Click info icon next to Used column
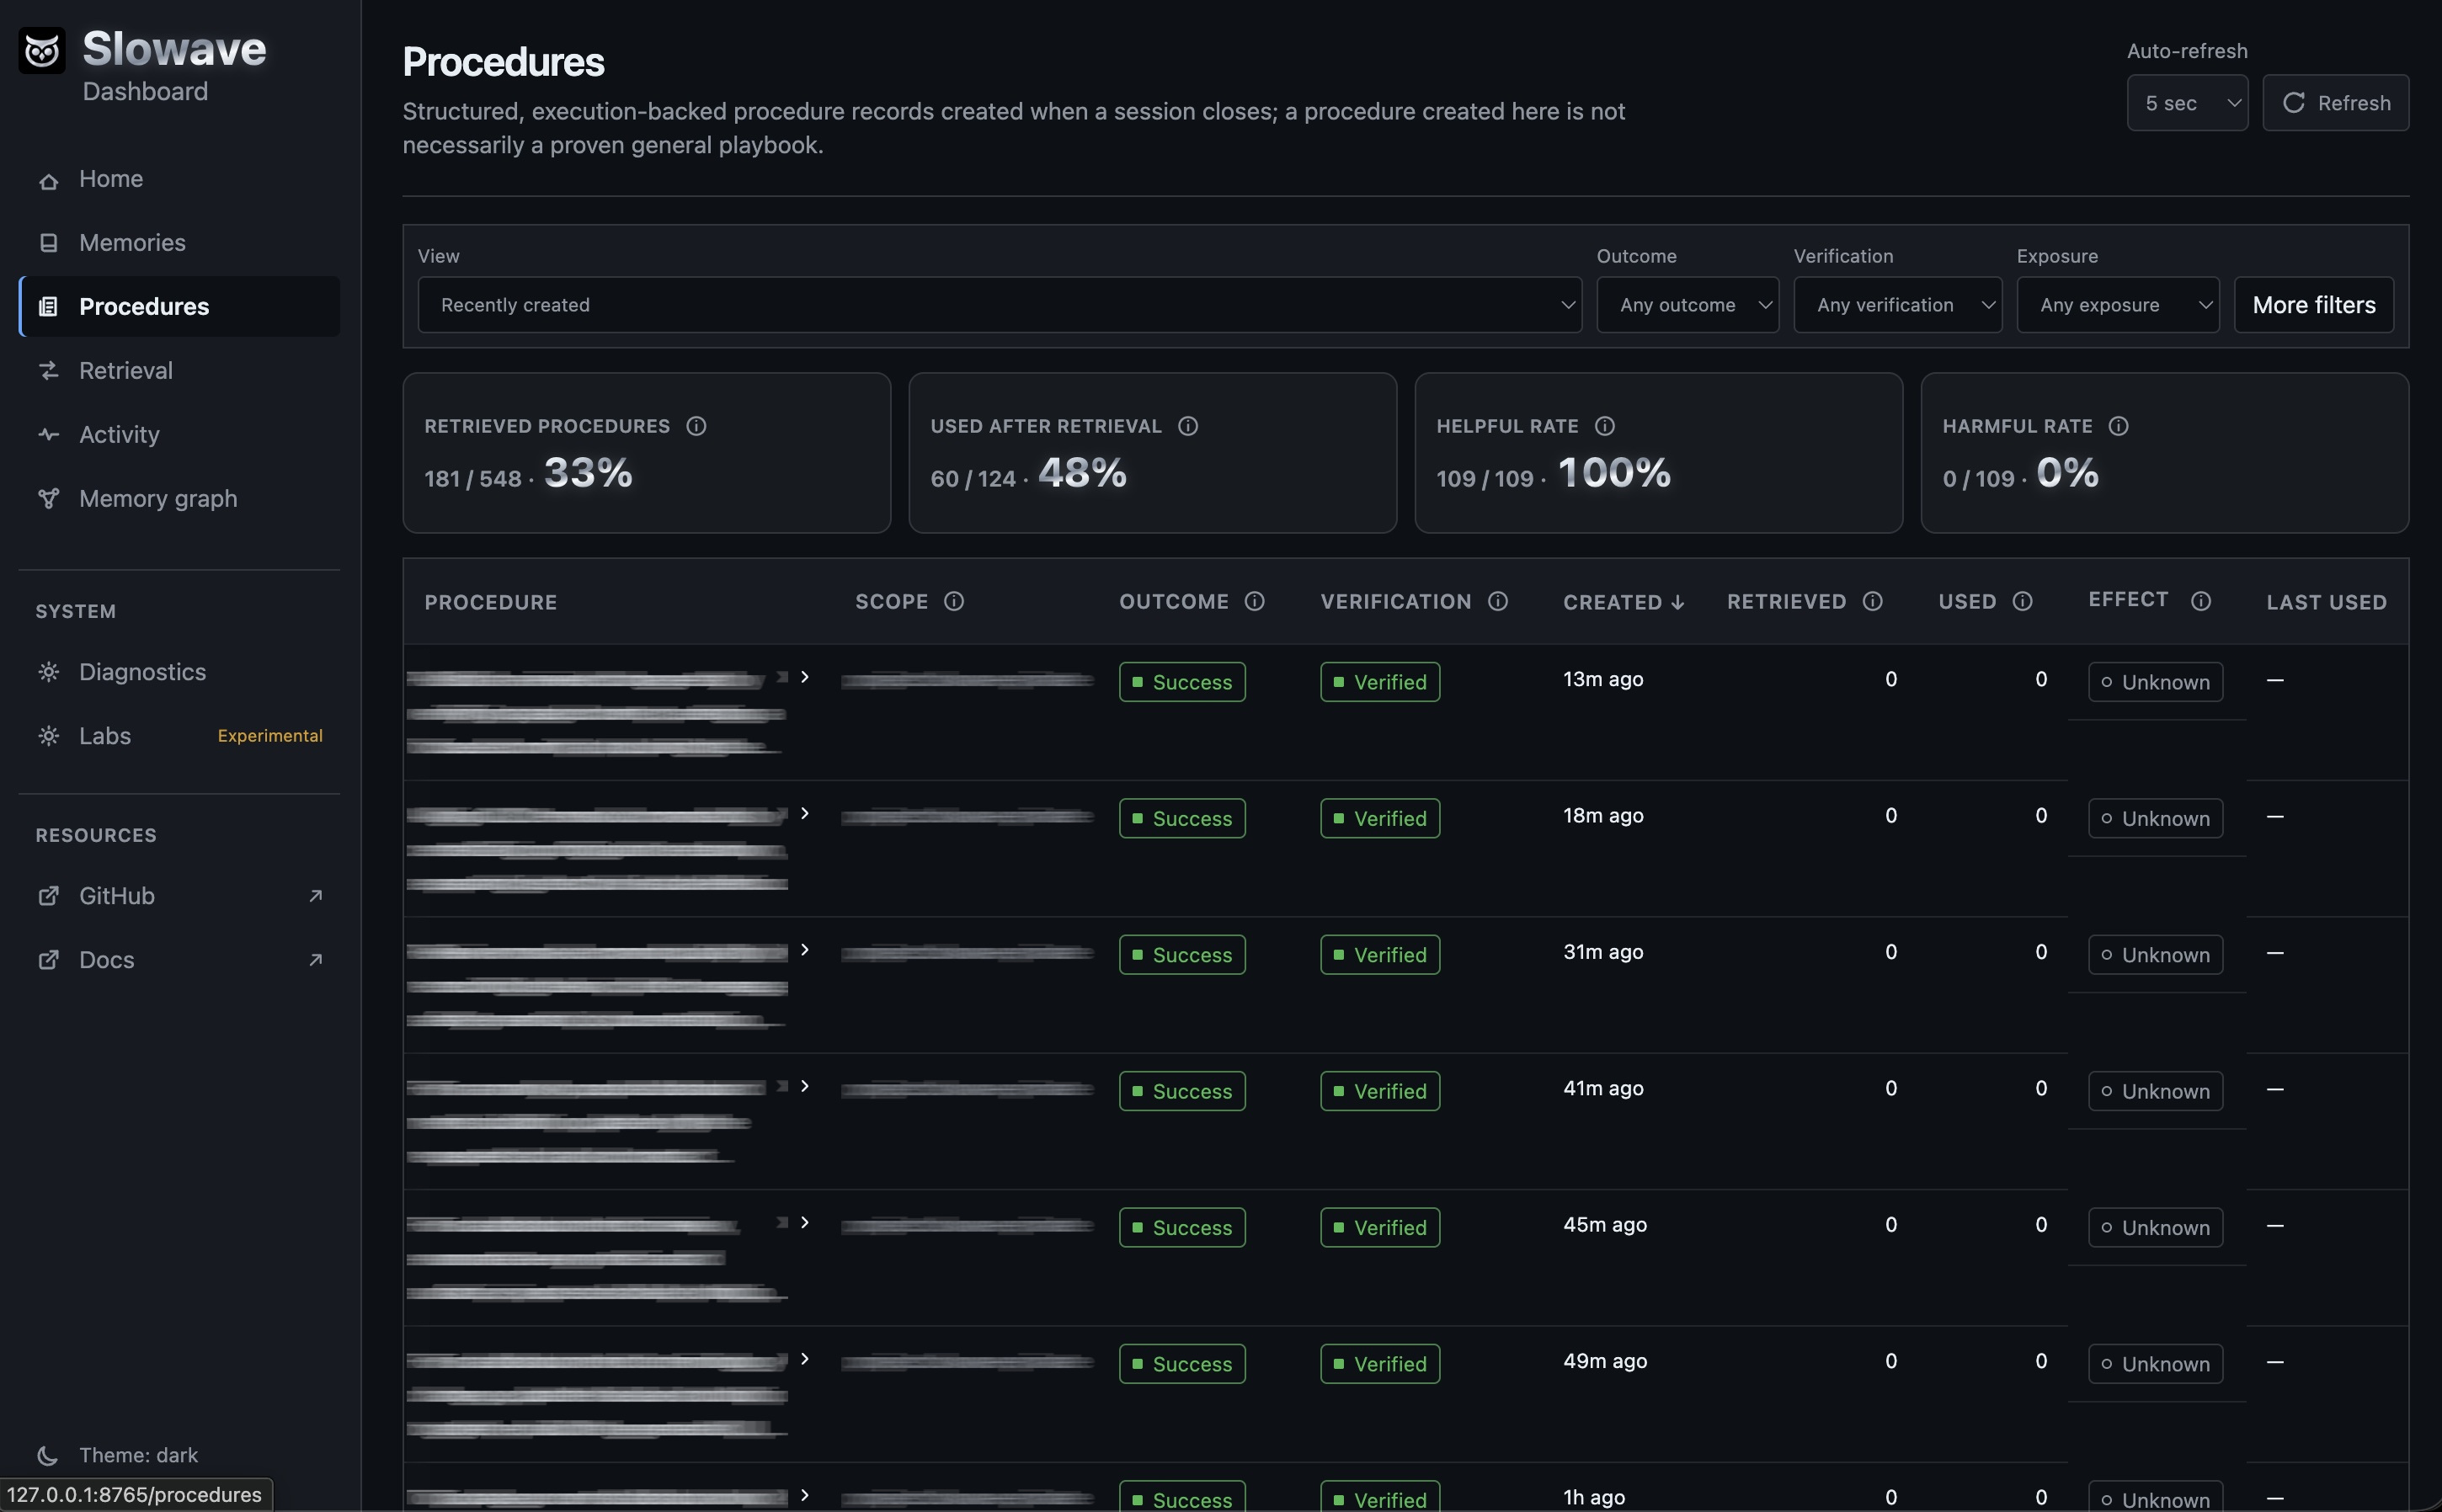The width and height of the screenshot is (2442, 1512). point(2022,601)
